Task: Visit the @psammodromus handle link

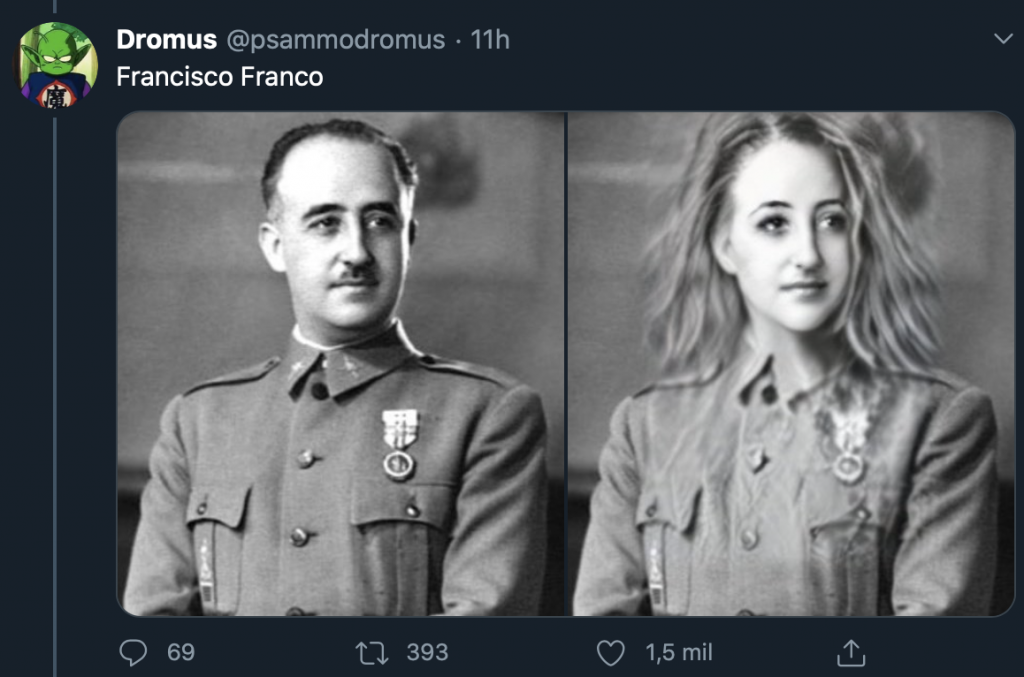Action: click(335, 40)
